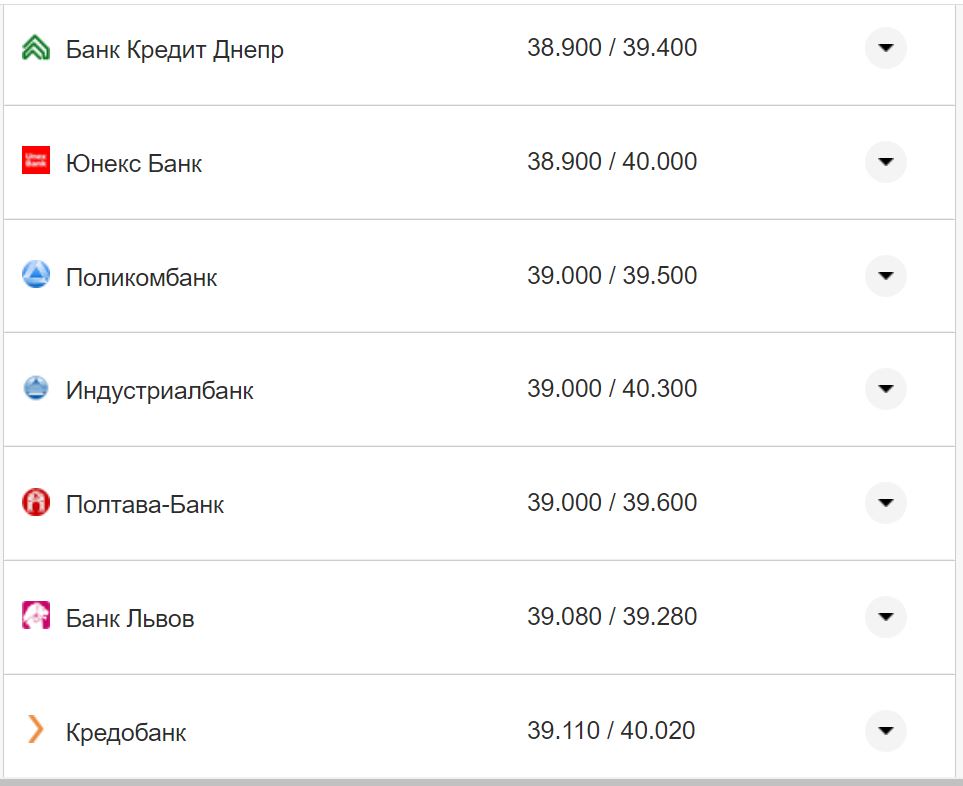Click the red Полтава-Банк logo icon
The height and width of the screenshot is (786, 963).
35,503
